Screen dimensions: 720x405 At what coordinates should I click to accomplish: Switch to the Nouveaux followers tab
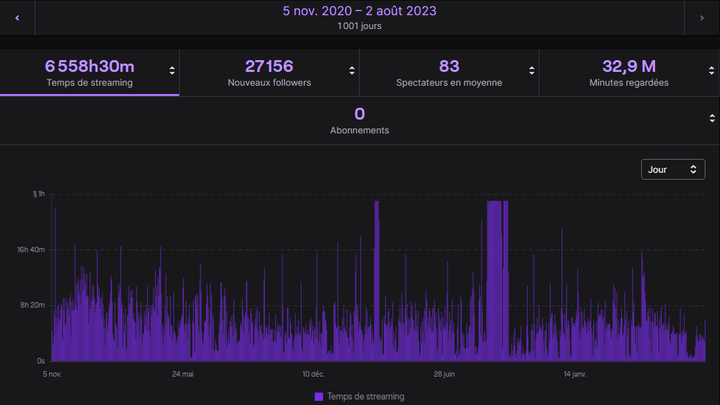pos(269,72)
